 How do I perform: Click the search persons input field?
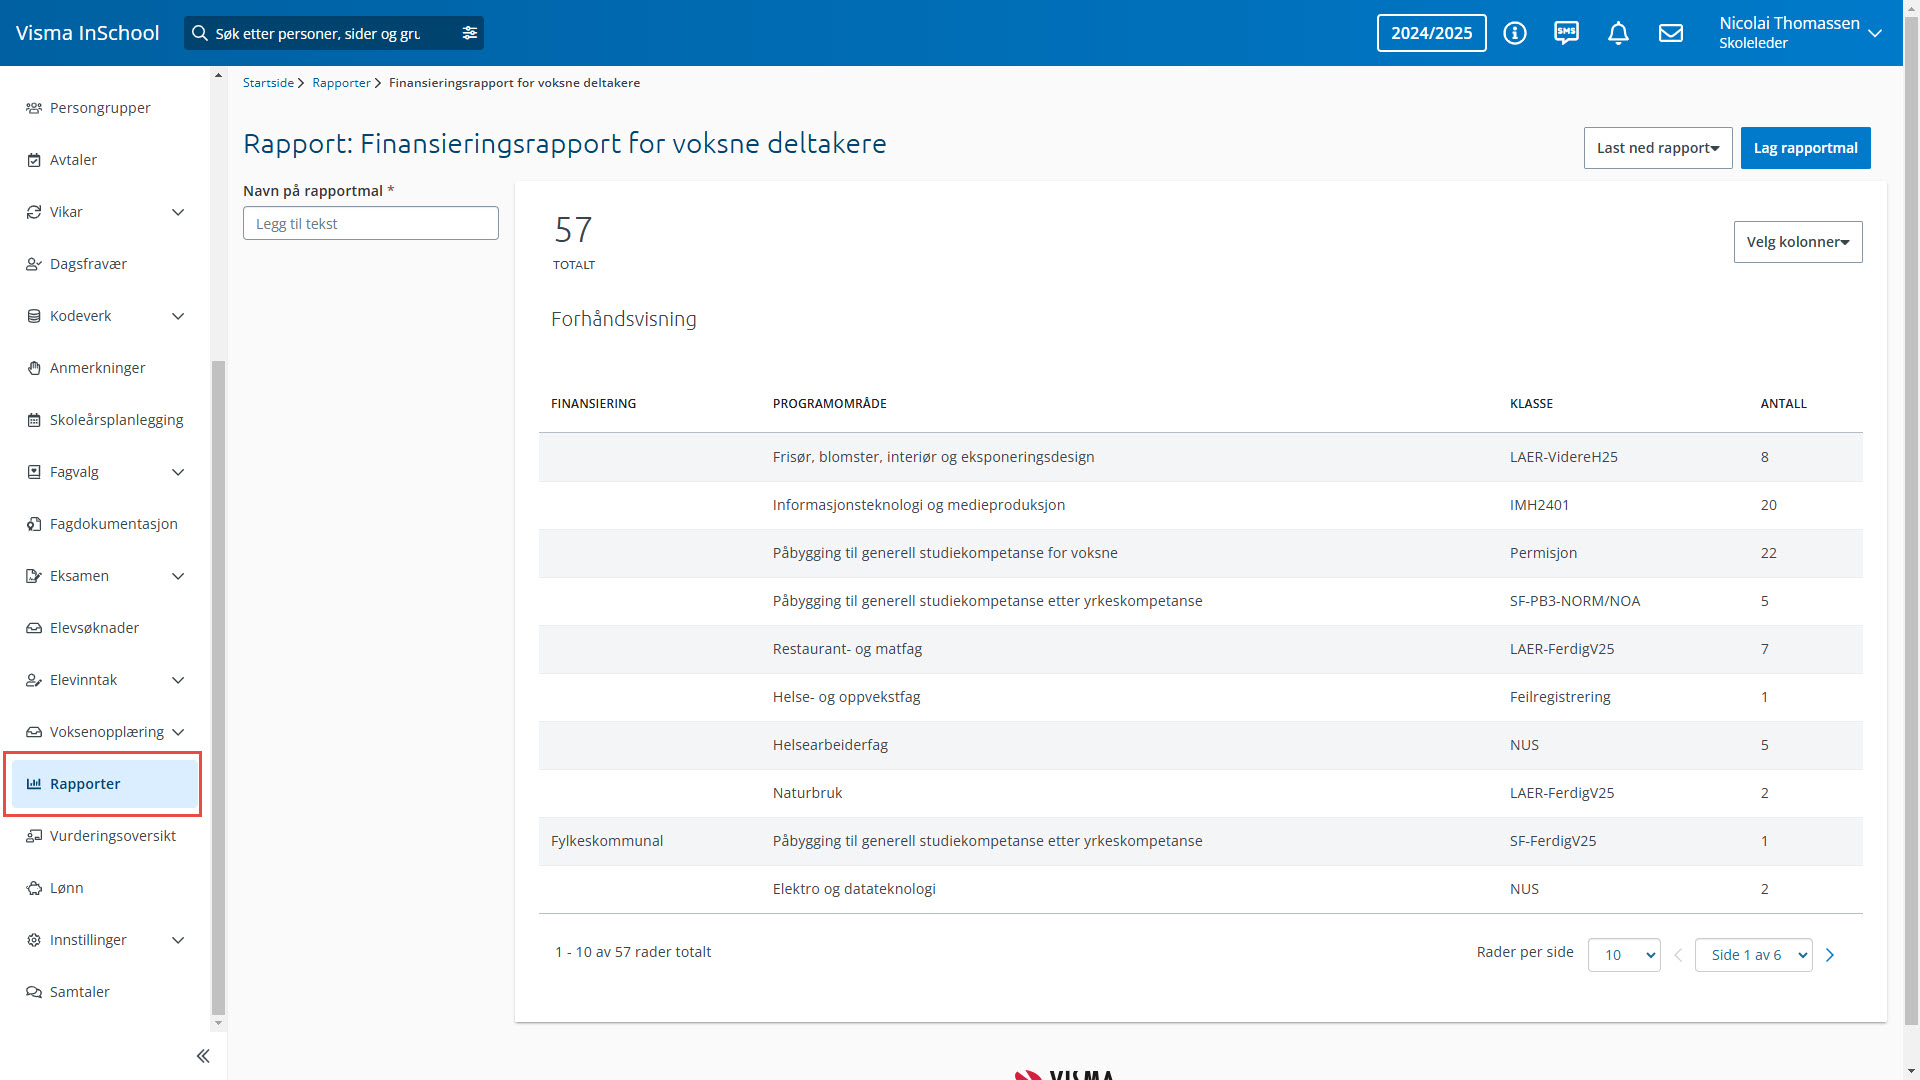click(x=333, y=33)
